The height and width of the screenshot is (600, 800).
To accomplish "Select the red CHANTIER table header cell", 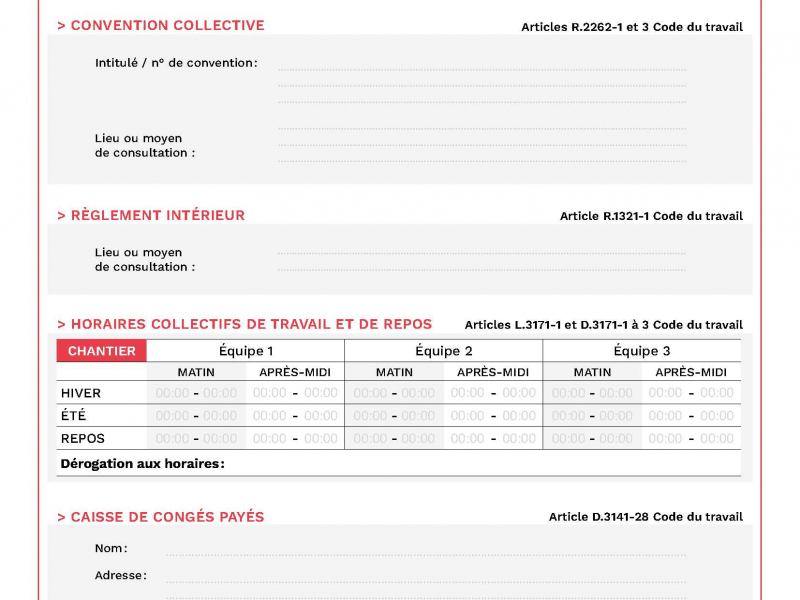I will (102, 351).
